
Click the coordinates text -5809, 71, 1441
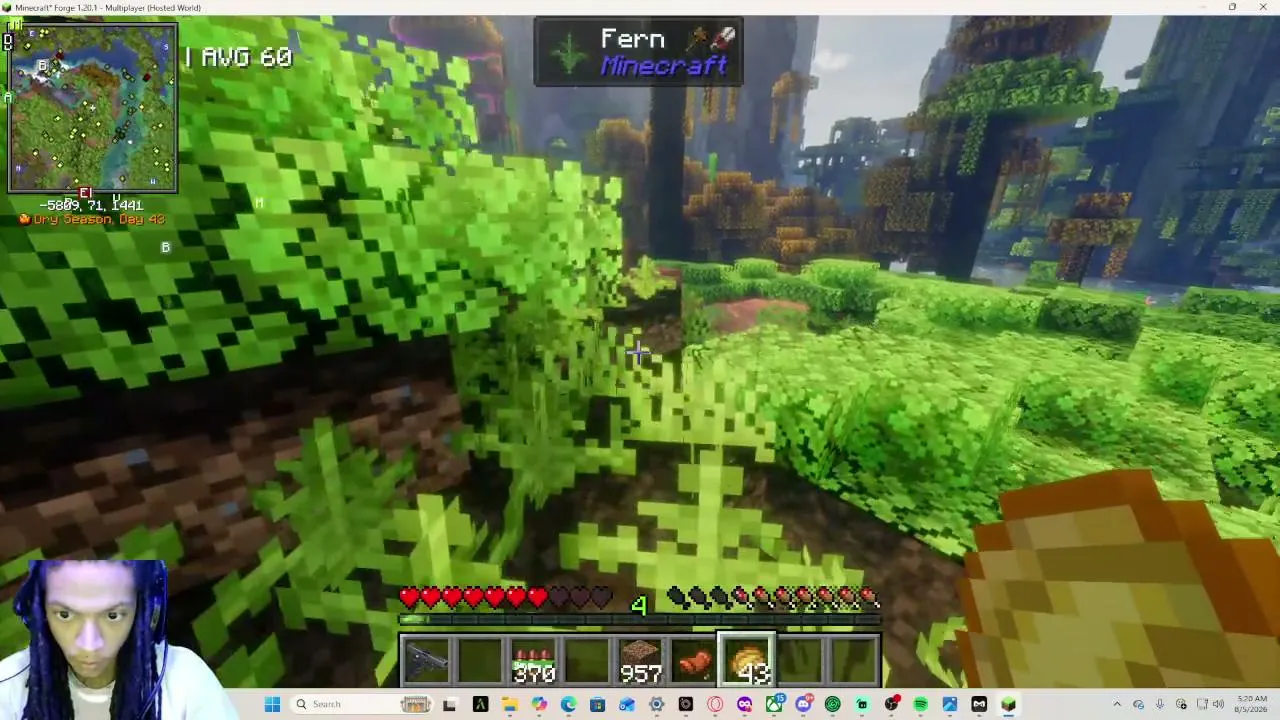pyautogui.click(x=90, y=205)
